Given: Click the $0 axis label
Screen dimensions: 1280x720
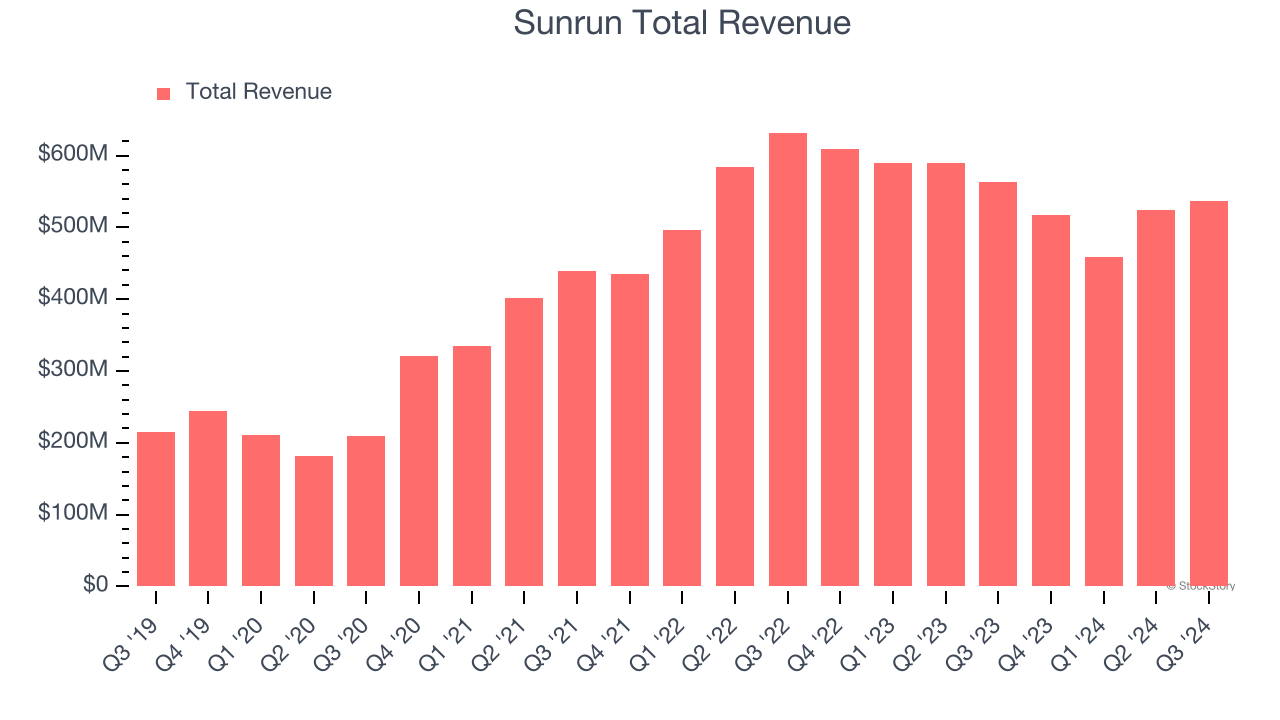Looking at the screenshot, I should 98,584.
